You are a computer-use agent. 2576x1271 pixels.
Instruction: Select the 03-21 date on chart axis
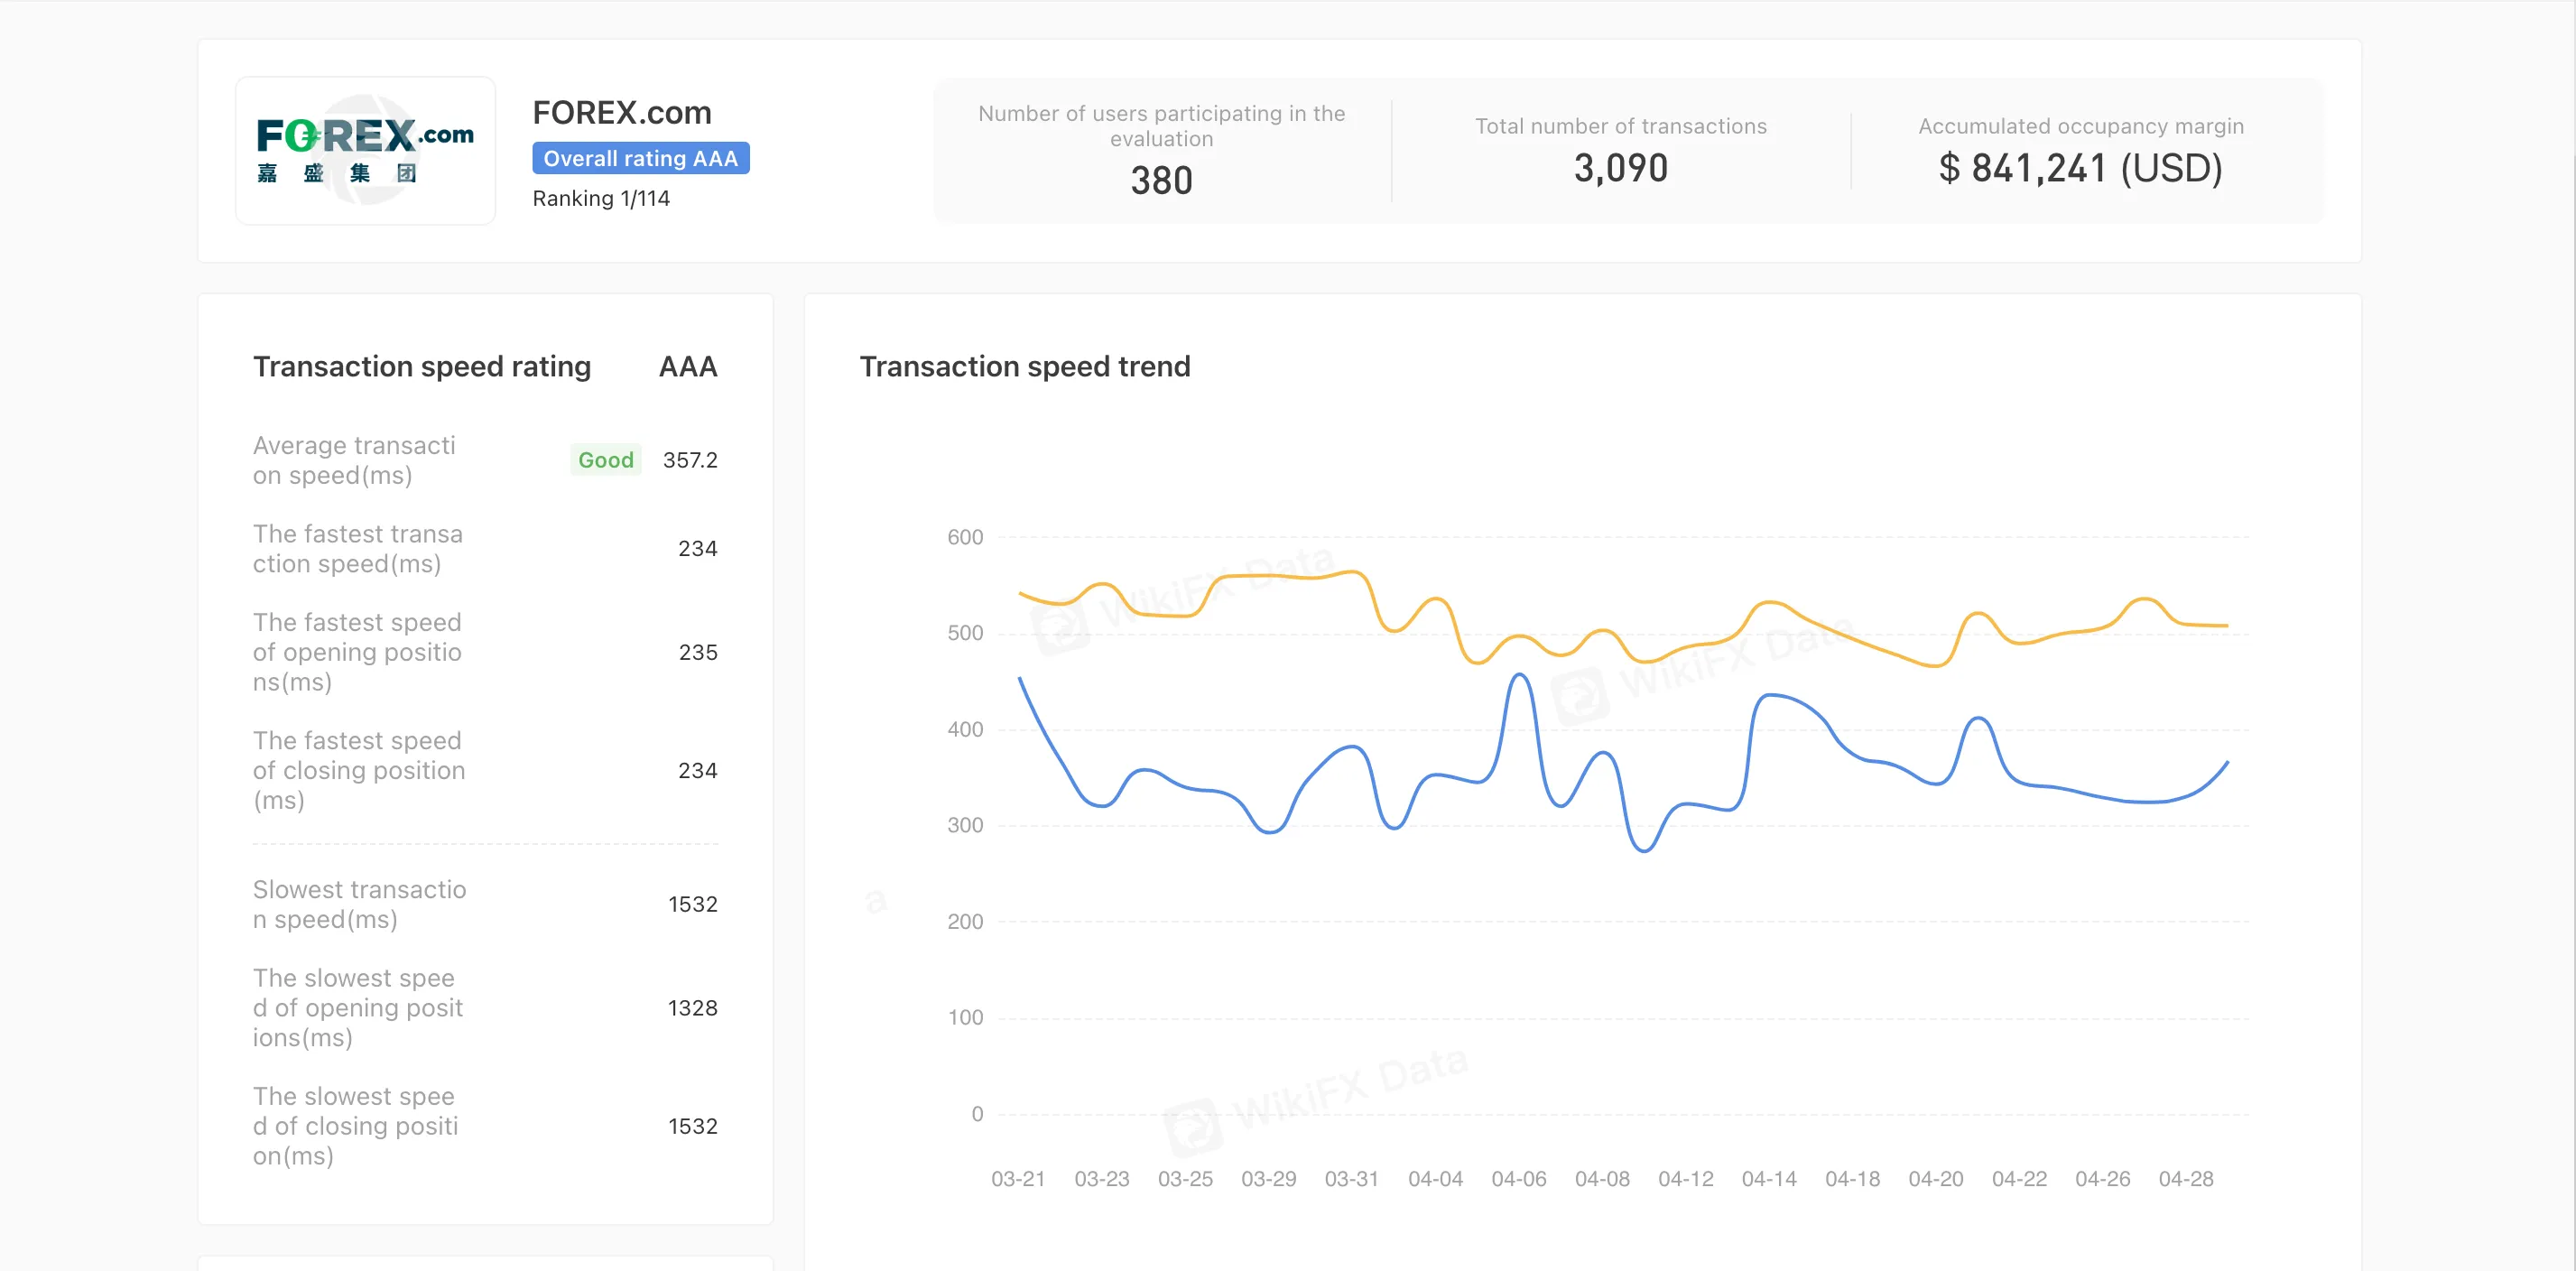[1017, 1179]
